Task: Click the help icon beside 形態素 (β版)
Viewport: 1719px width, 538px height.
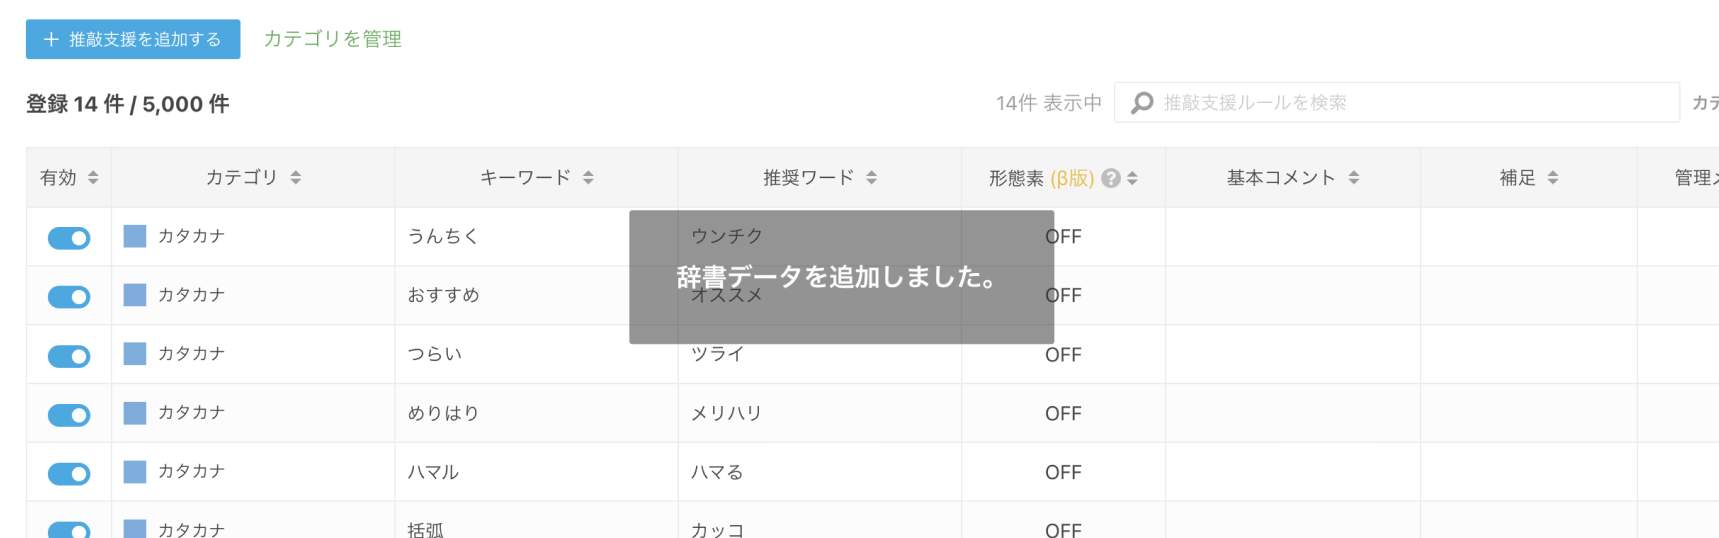Action: [1110, 178]
